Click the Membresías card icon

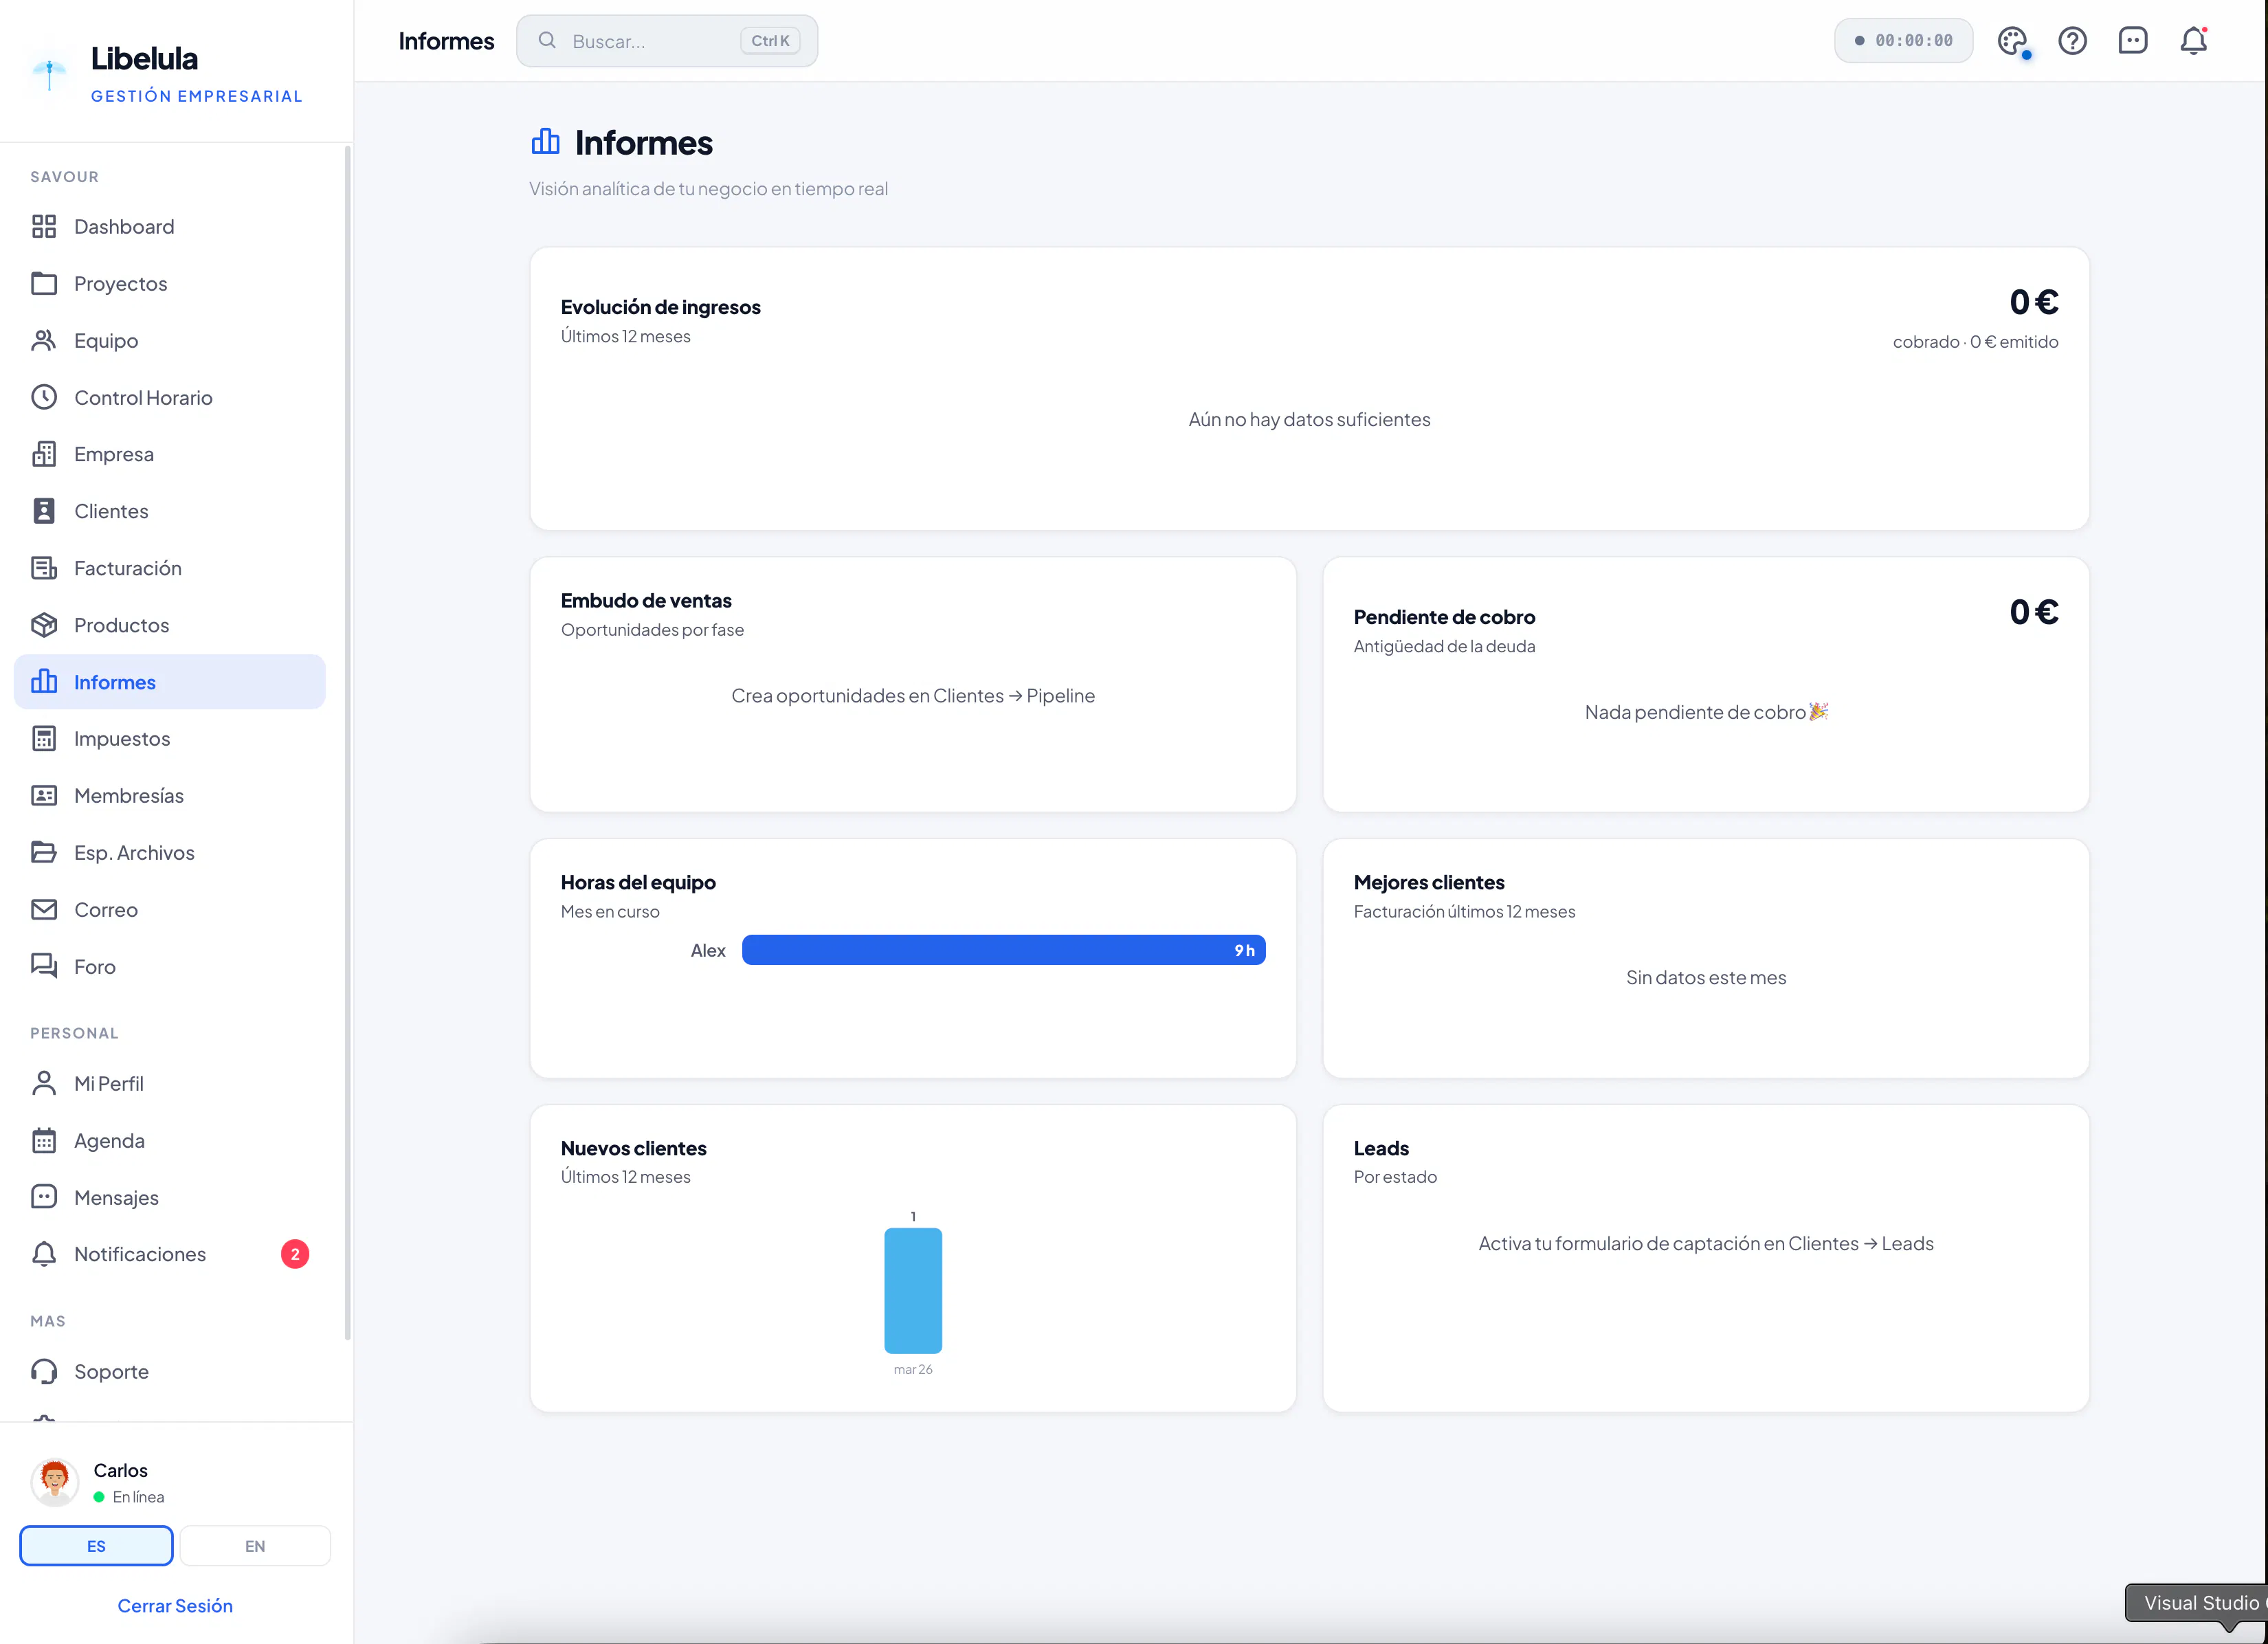[44, 796]
